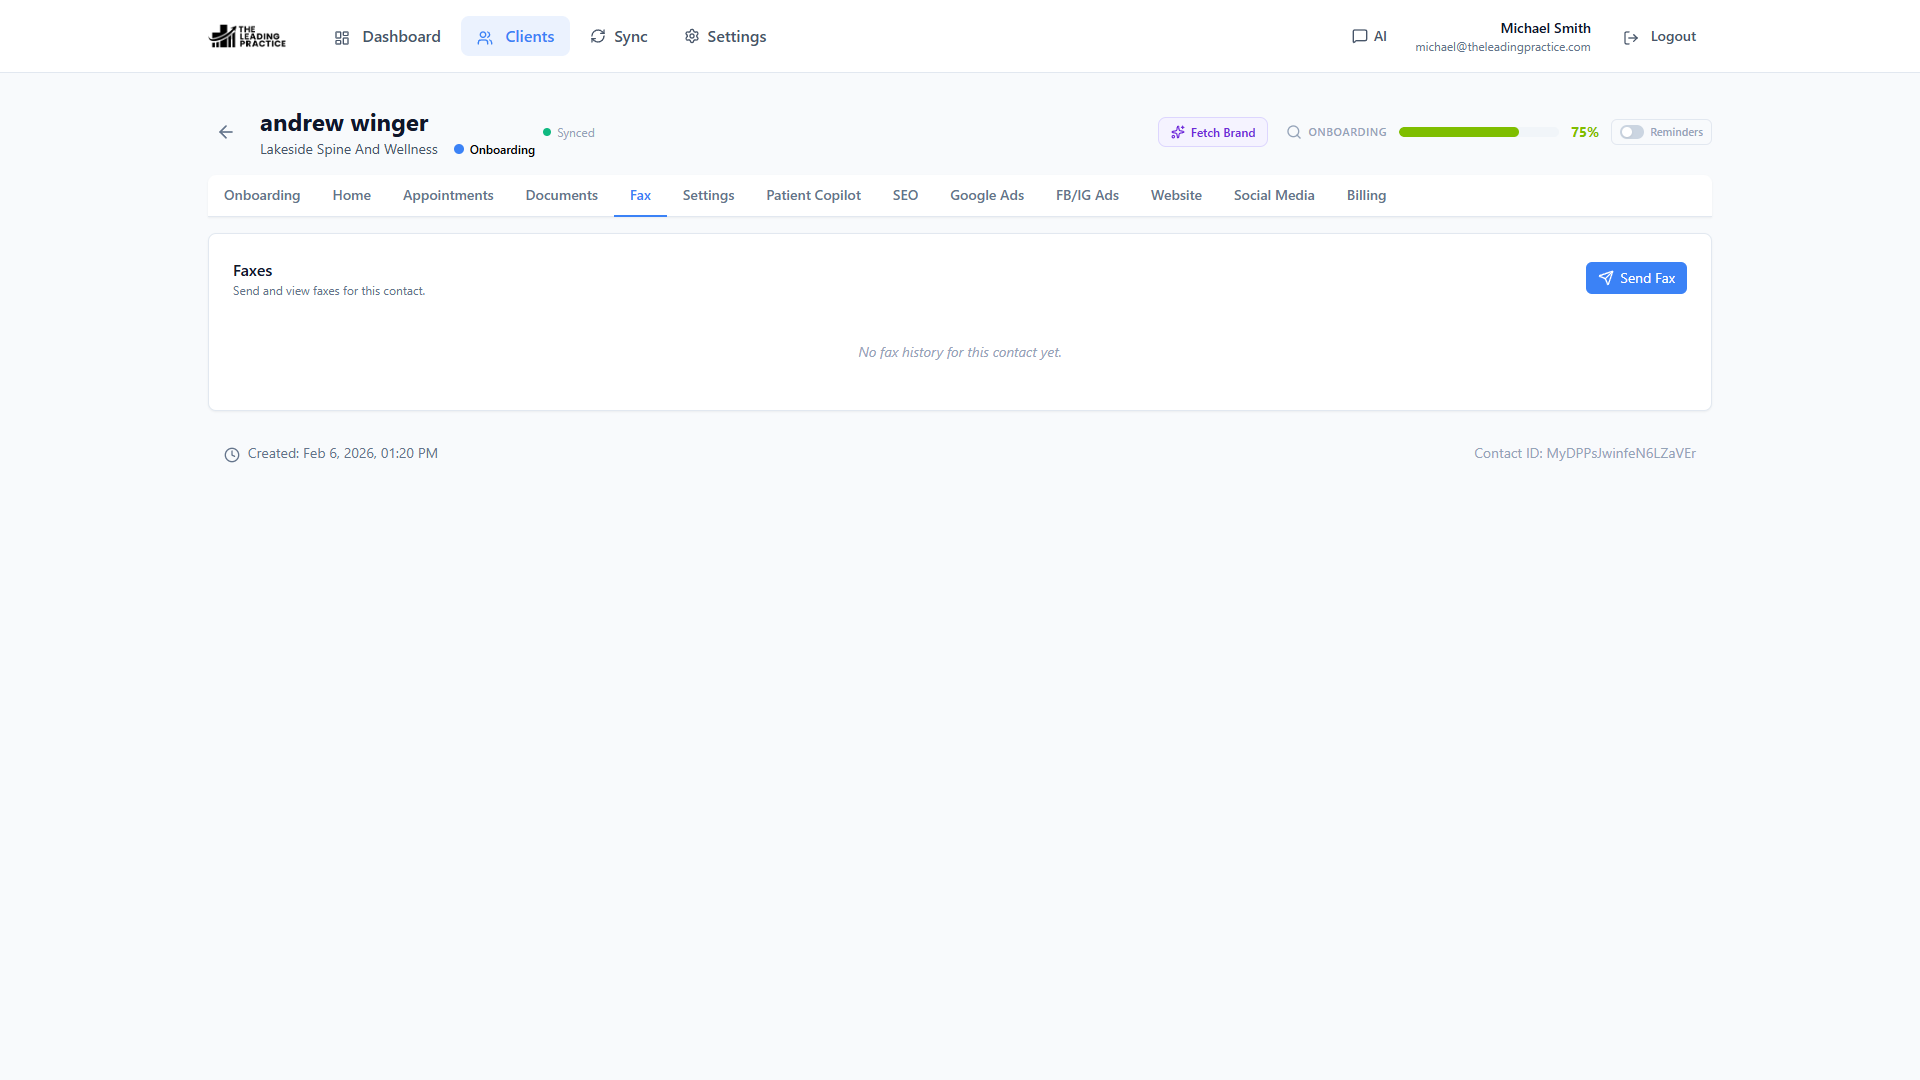The image size is (1920, 1080).
Task: Switch to the Billing tab
Action: 1366,195
